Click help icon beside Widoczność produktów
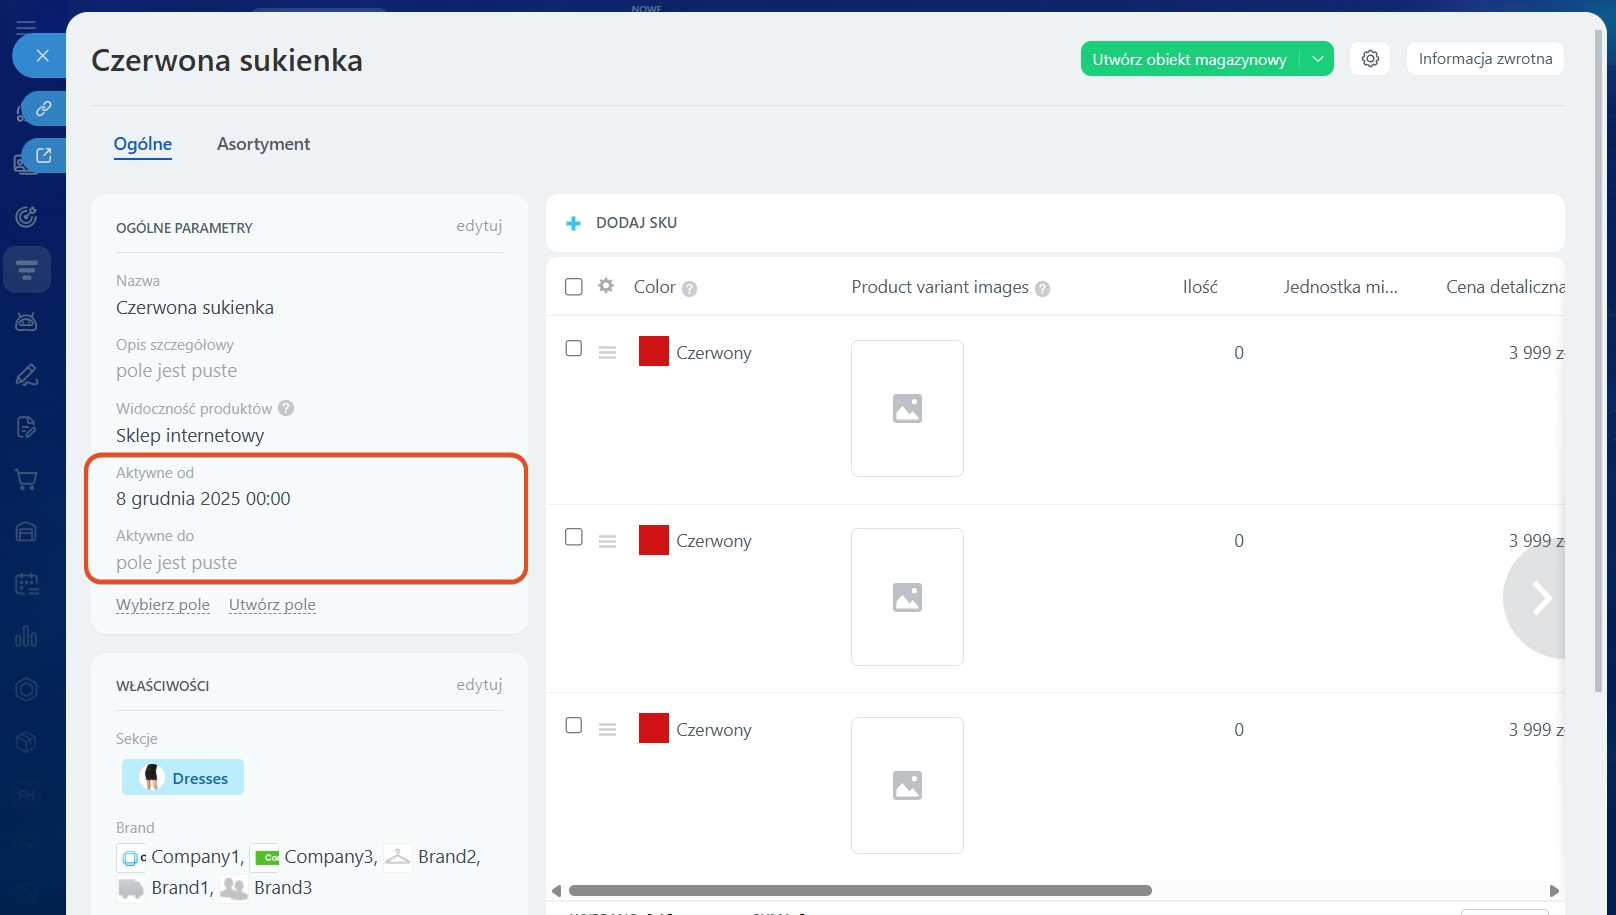This screenshot has width=1616, height=915. click(286, 408)
